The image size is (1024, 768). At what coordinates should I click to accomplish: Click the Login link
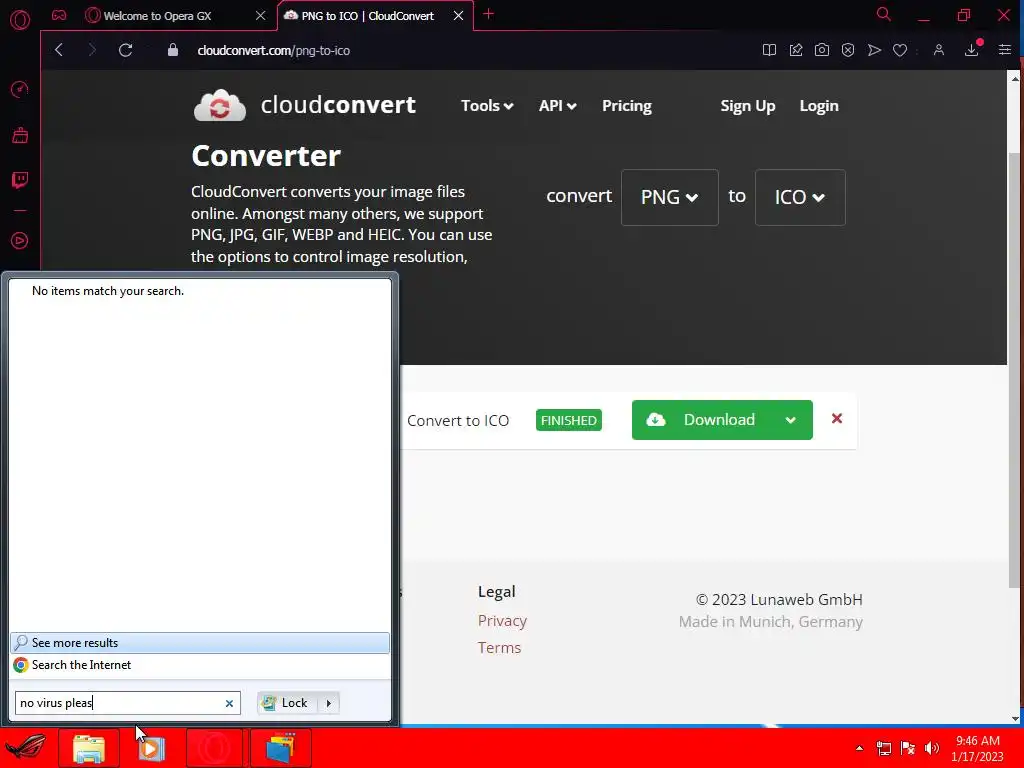819,106
